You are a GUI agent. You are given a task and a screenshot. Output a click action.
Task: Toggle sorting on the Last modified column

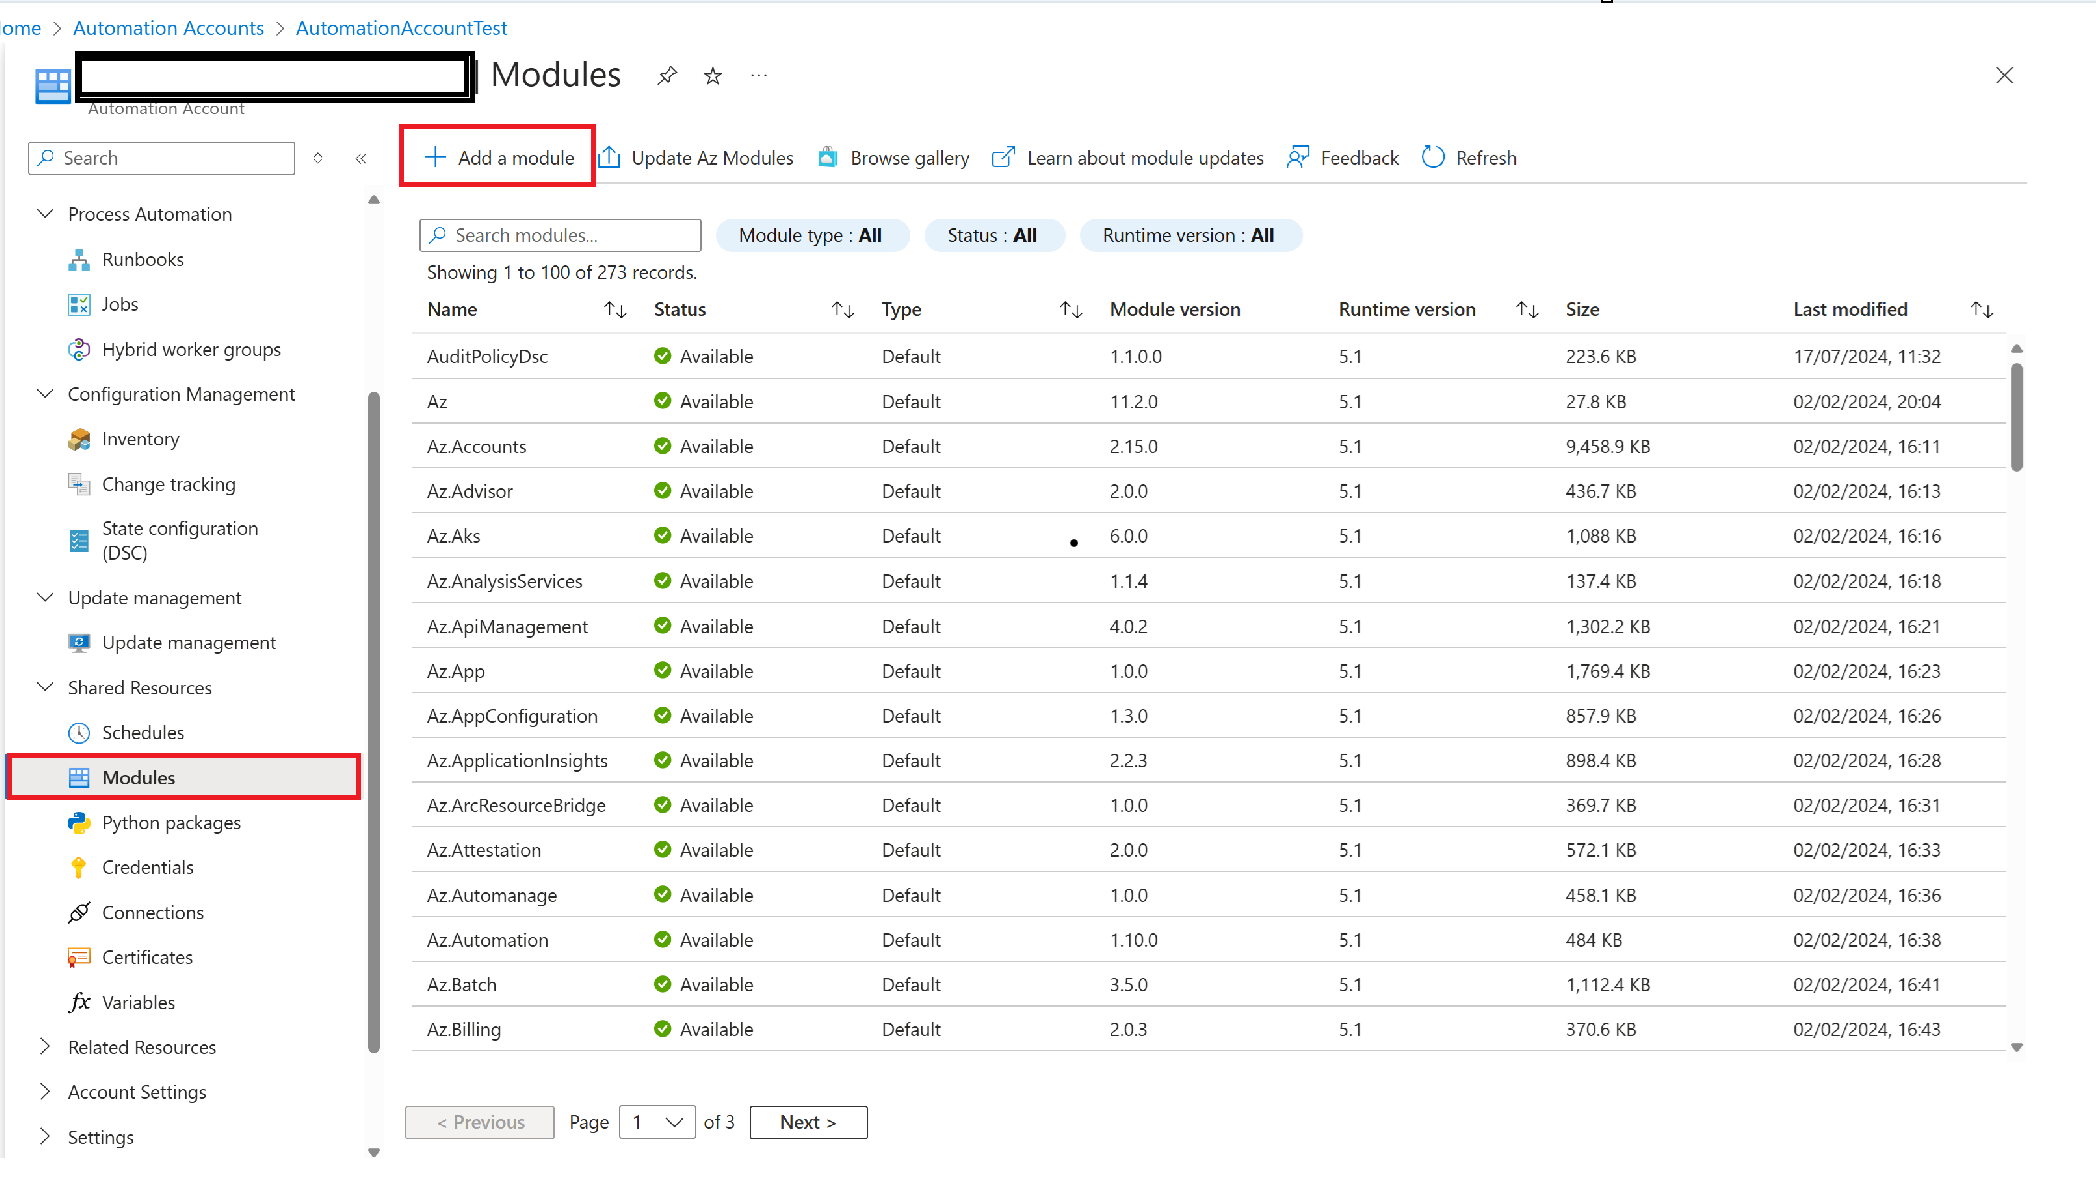pos(1983,310)
